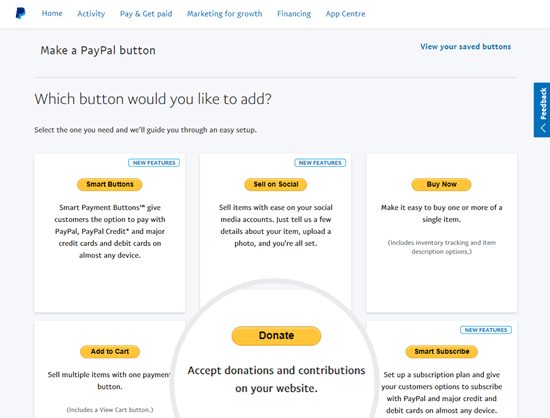Click the PayPal logo icon
Viewport: 550px width, 418px height.
[21, 13]
